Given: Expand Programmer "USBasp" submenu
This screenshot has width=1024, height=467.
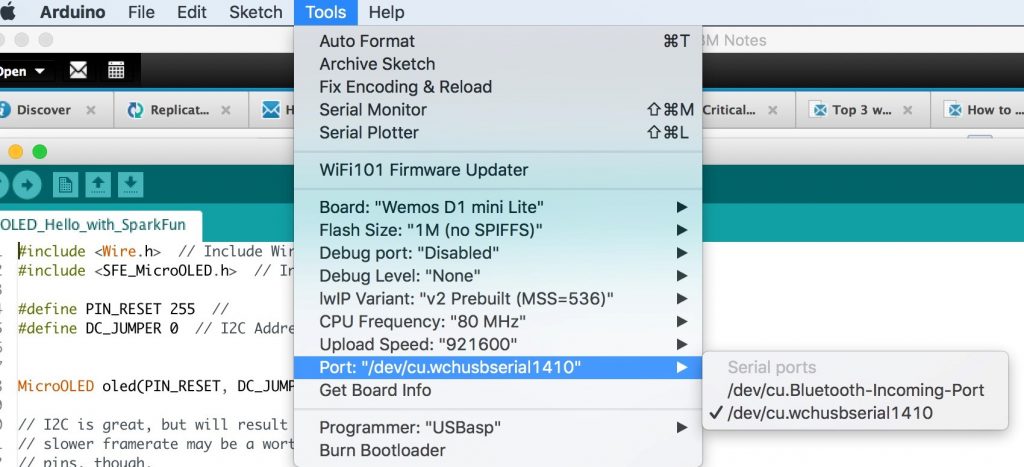Looking at the screenshot, I should click(498, 427).
